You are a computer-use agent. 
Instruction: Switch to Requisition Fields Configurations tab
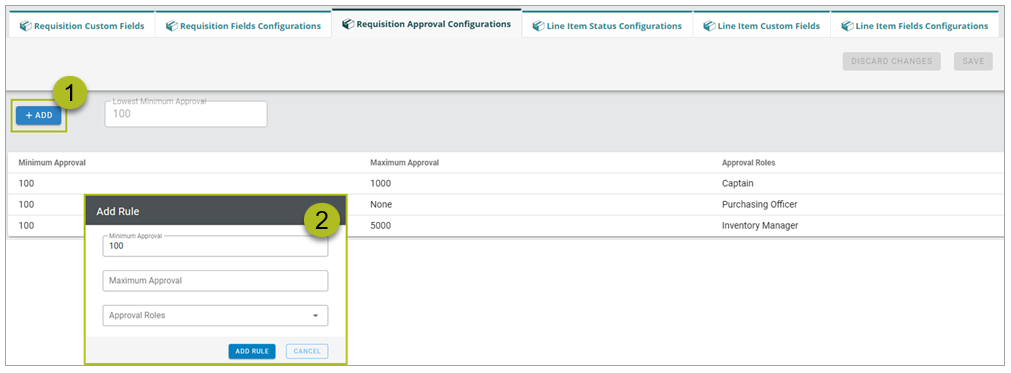[243, 25]
